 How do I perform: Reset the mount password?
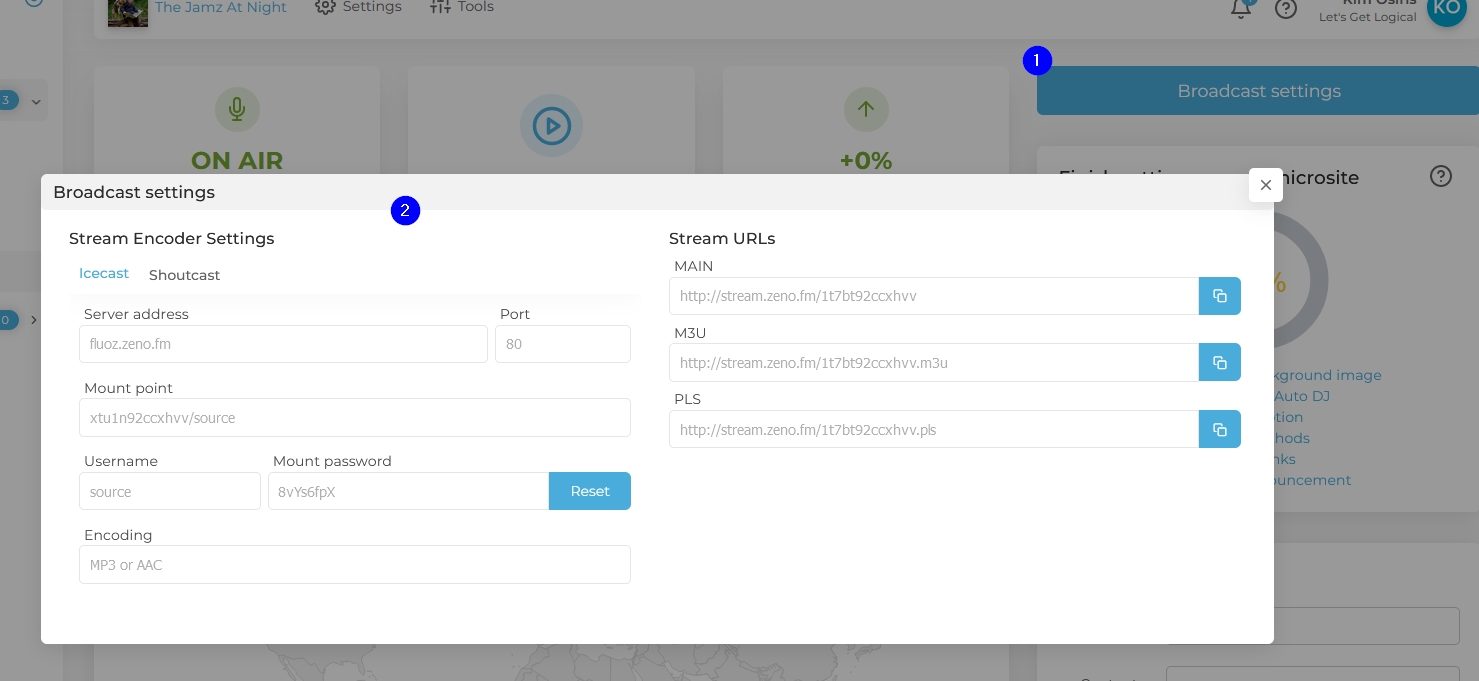click(590, 491)
